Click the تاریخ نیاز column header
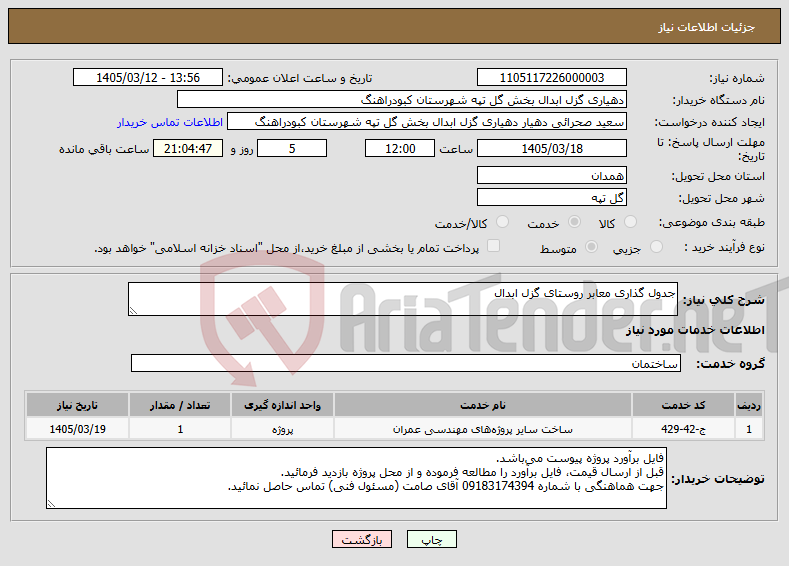This screenshot has height=566, width=789. pos(77,405)
